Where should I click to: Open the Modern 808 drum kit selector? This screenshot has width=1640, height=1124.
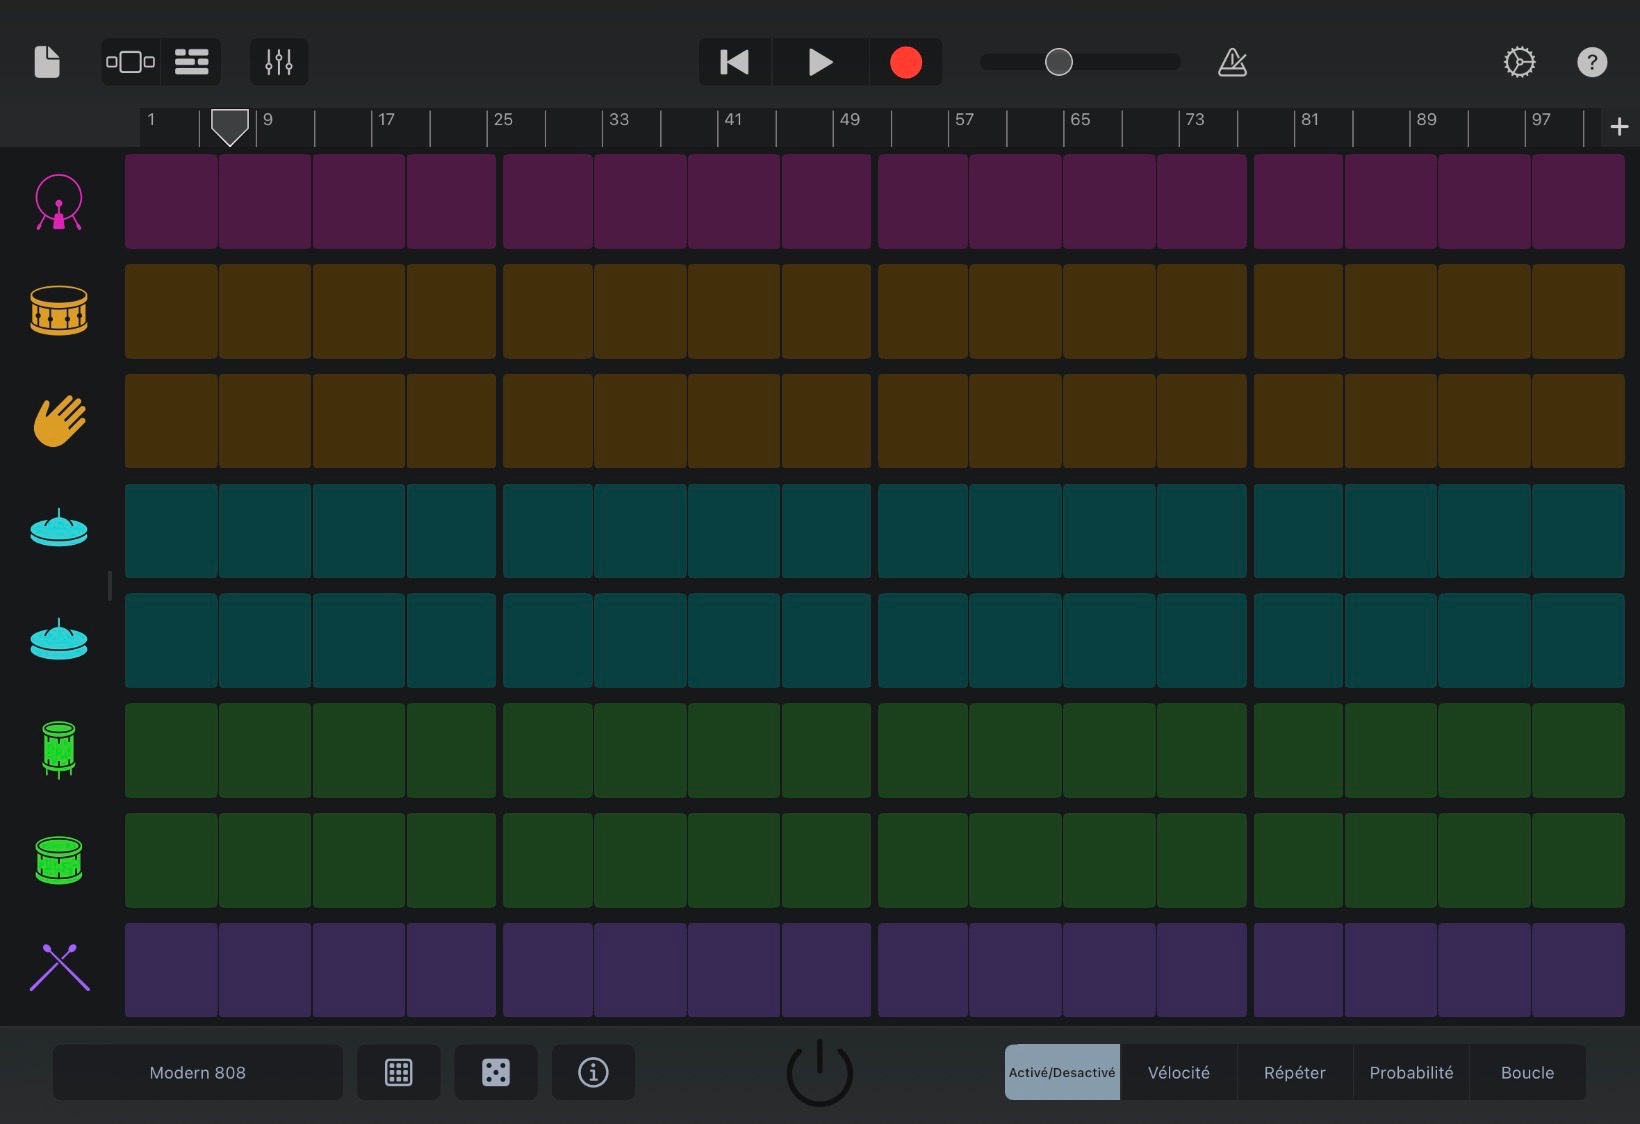[x=197, y=1072]
